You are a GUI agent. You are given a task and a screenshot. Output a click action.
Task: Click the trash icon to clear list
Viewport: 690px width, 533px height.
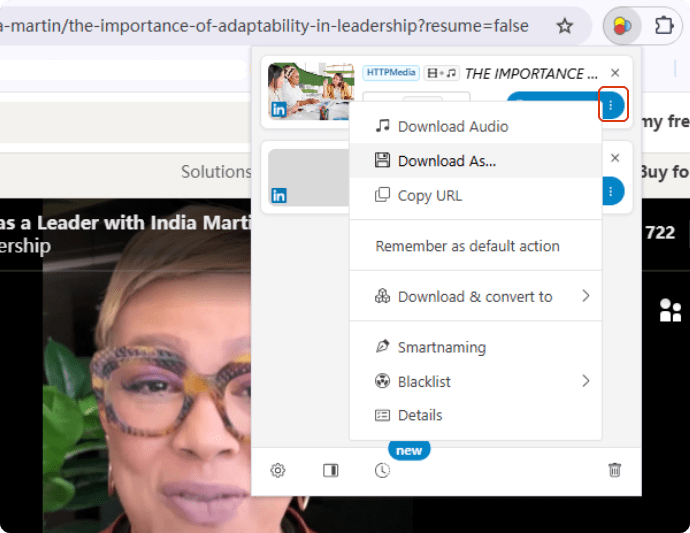pyautogui.click(x=615, y=470)
